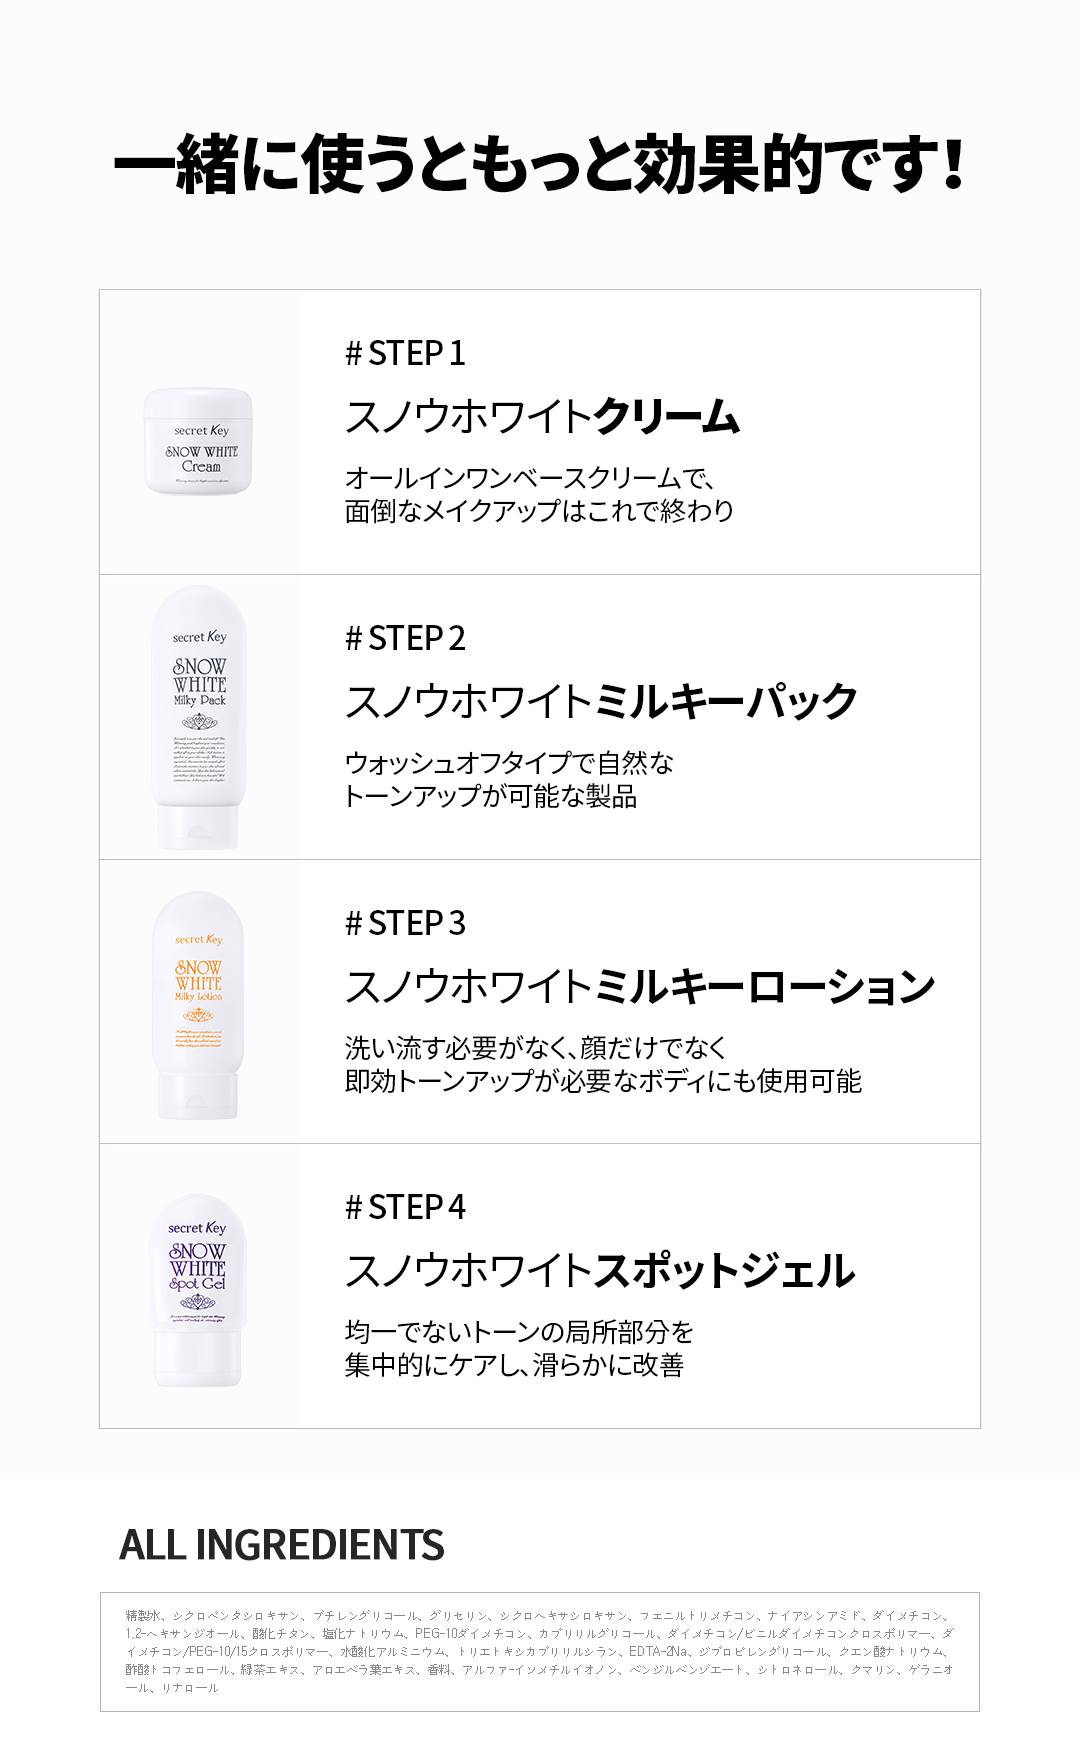The width and height of the screenshot is (1080, 1742).
Task: Select the 均一でないトーン description text
Action: click(x=519, y=1348)
